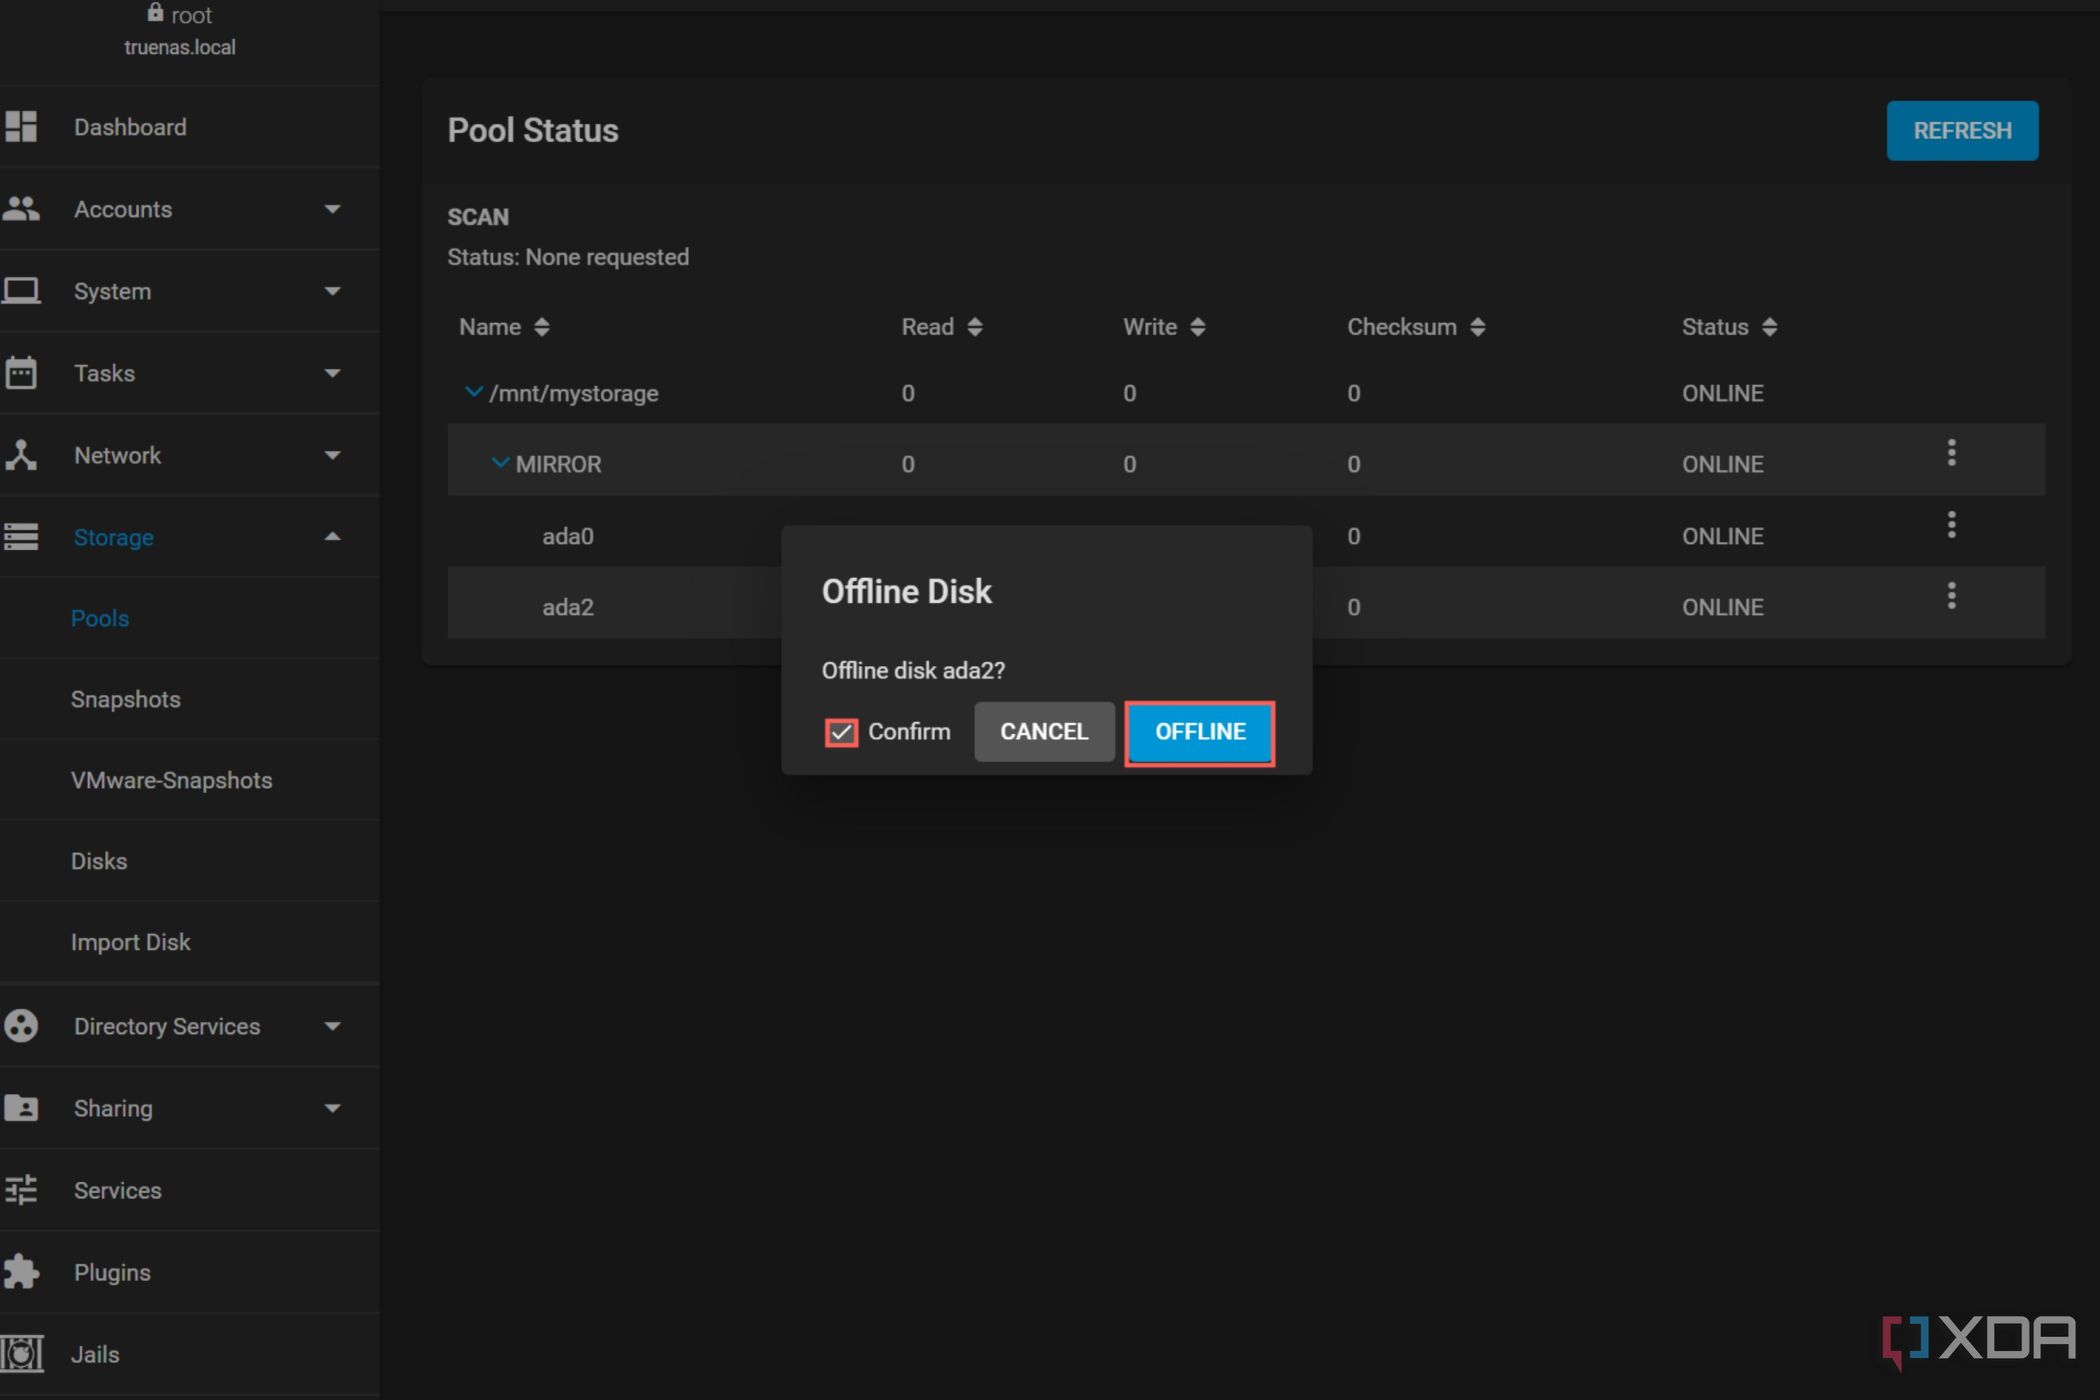2100x1400 pixels.
Task: Open the Services label
Action: point(117,1190)
